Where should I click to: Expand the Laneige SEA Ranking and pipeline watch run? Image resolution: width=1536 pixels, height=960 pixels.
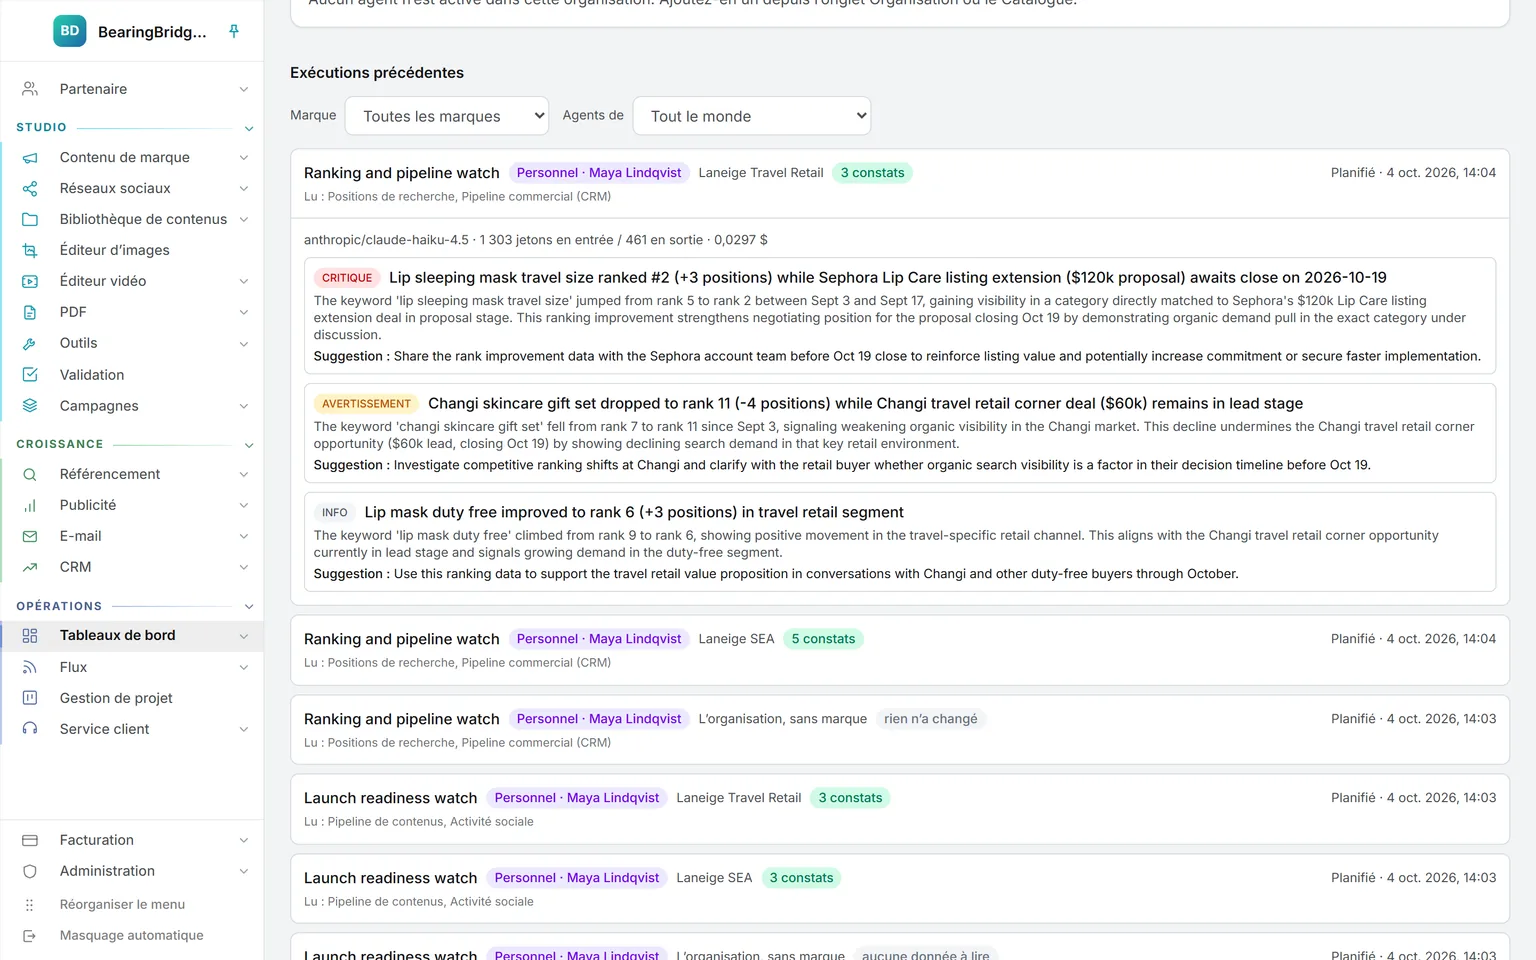pos(900,650)
